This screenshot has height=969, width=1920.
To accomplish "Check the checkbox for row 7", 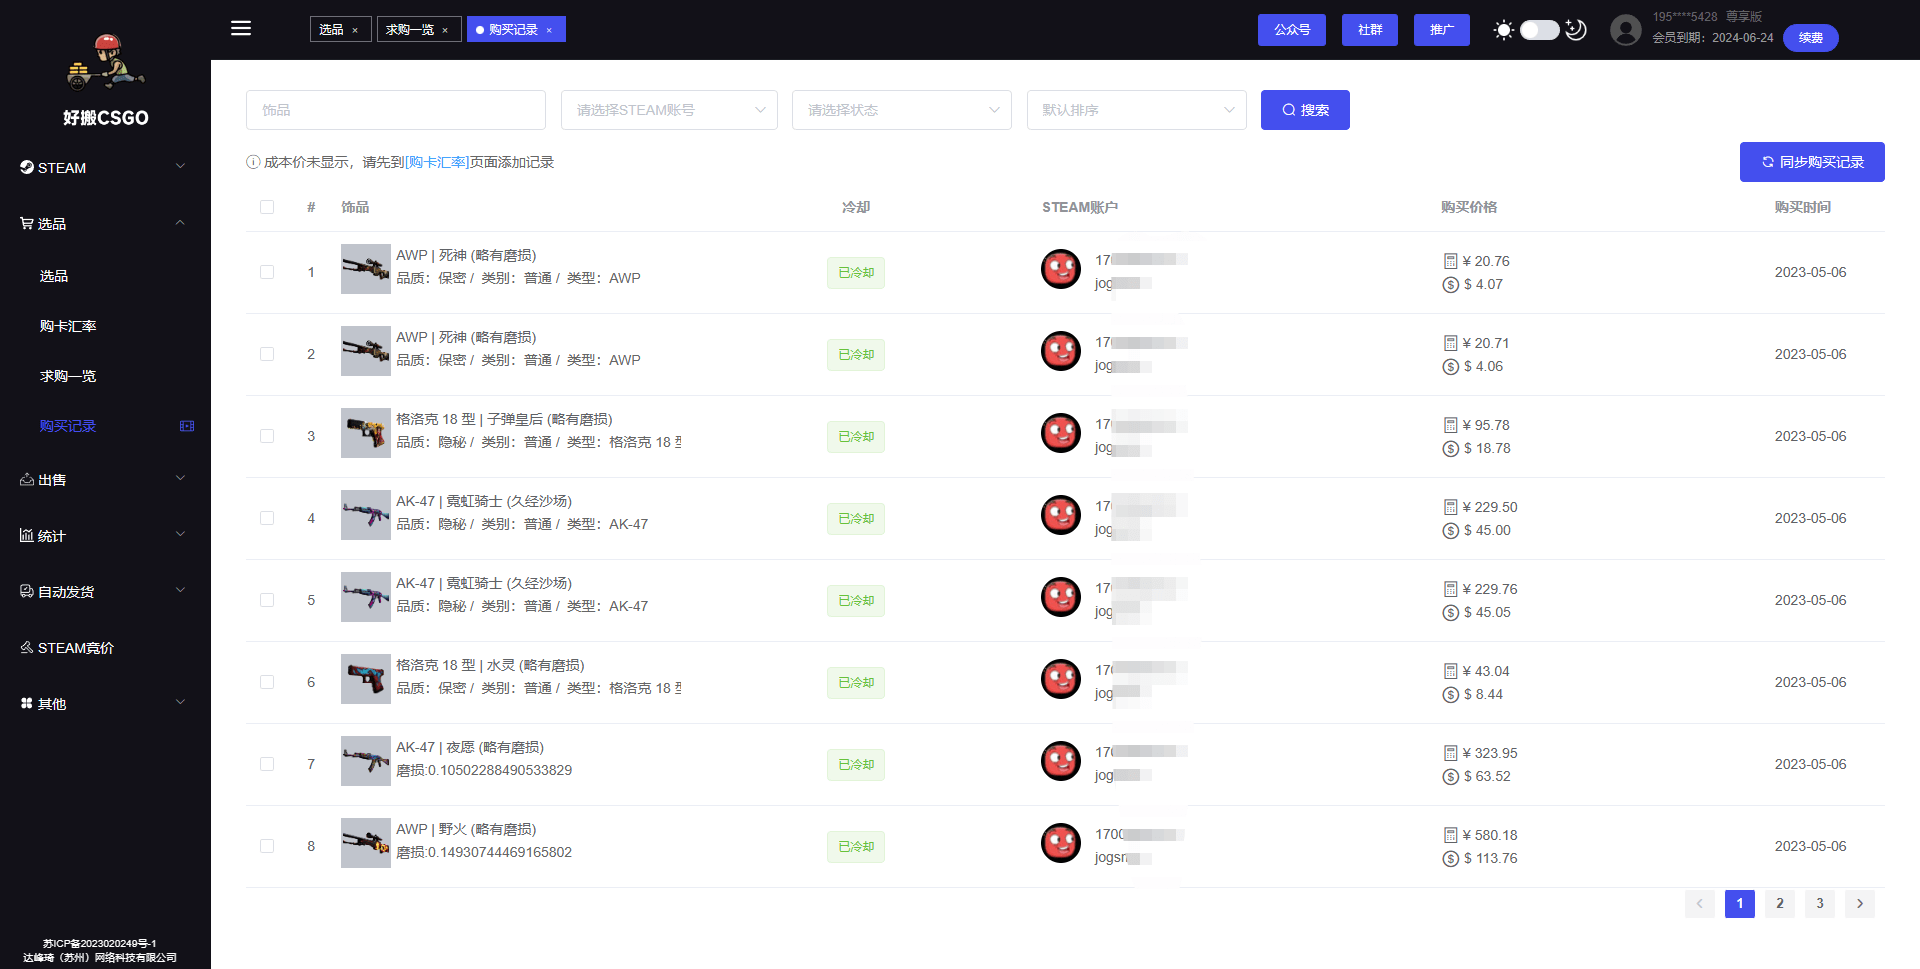I will click(x=267, y=764).
